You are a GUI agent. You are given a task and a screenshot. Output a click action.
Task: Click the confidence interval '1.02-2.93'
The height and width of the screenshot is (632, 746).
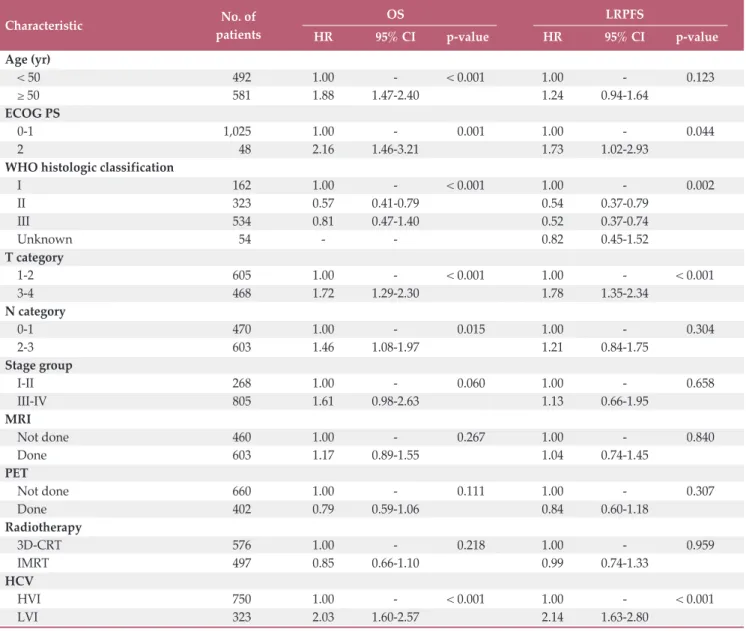(x=625, y=149)
